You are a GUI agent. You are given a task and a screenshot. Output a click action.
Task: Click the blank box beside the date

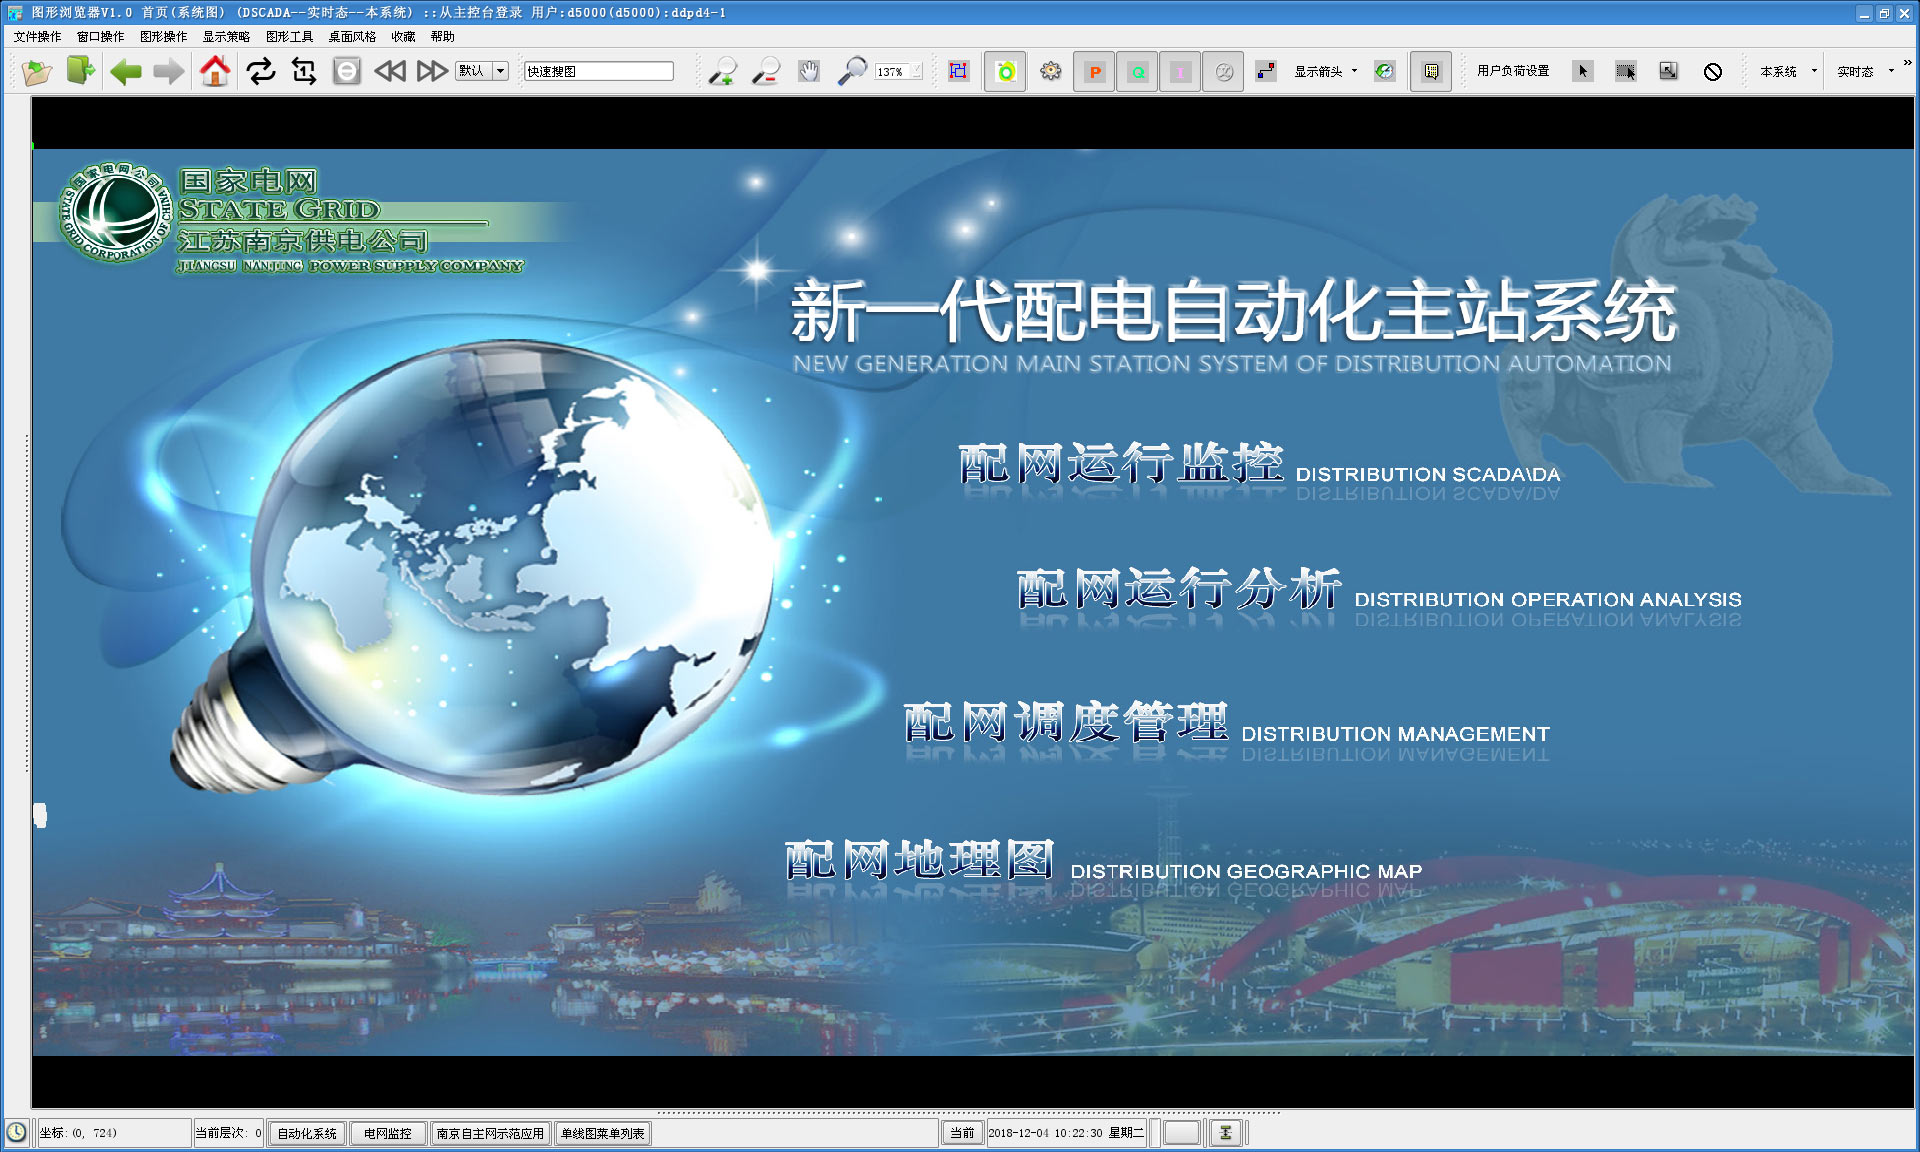1181,1133
